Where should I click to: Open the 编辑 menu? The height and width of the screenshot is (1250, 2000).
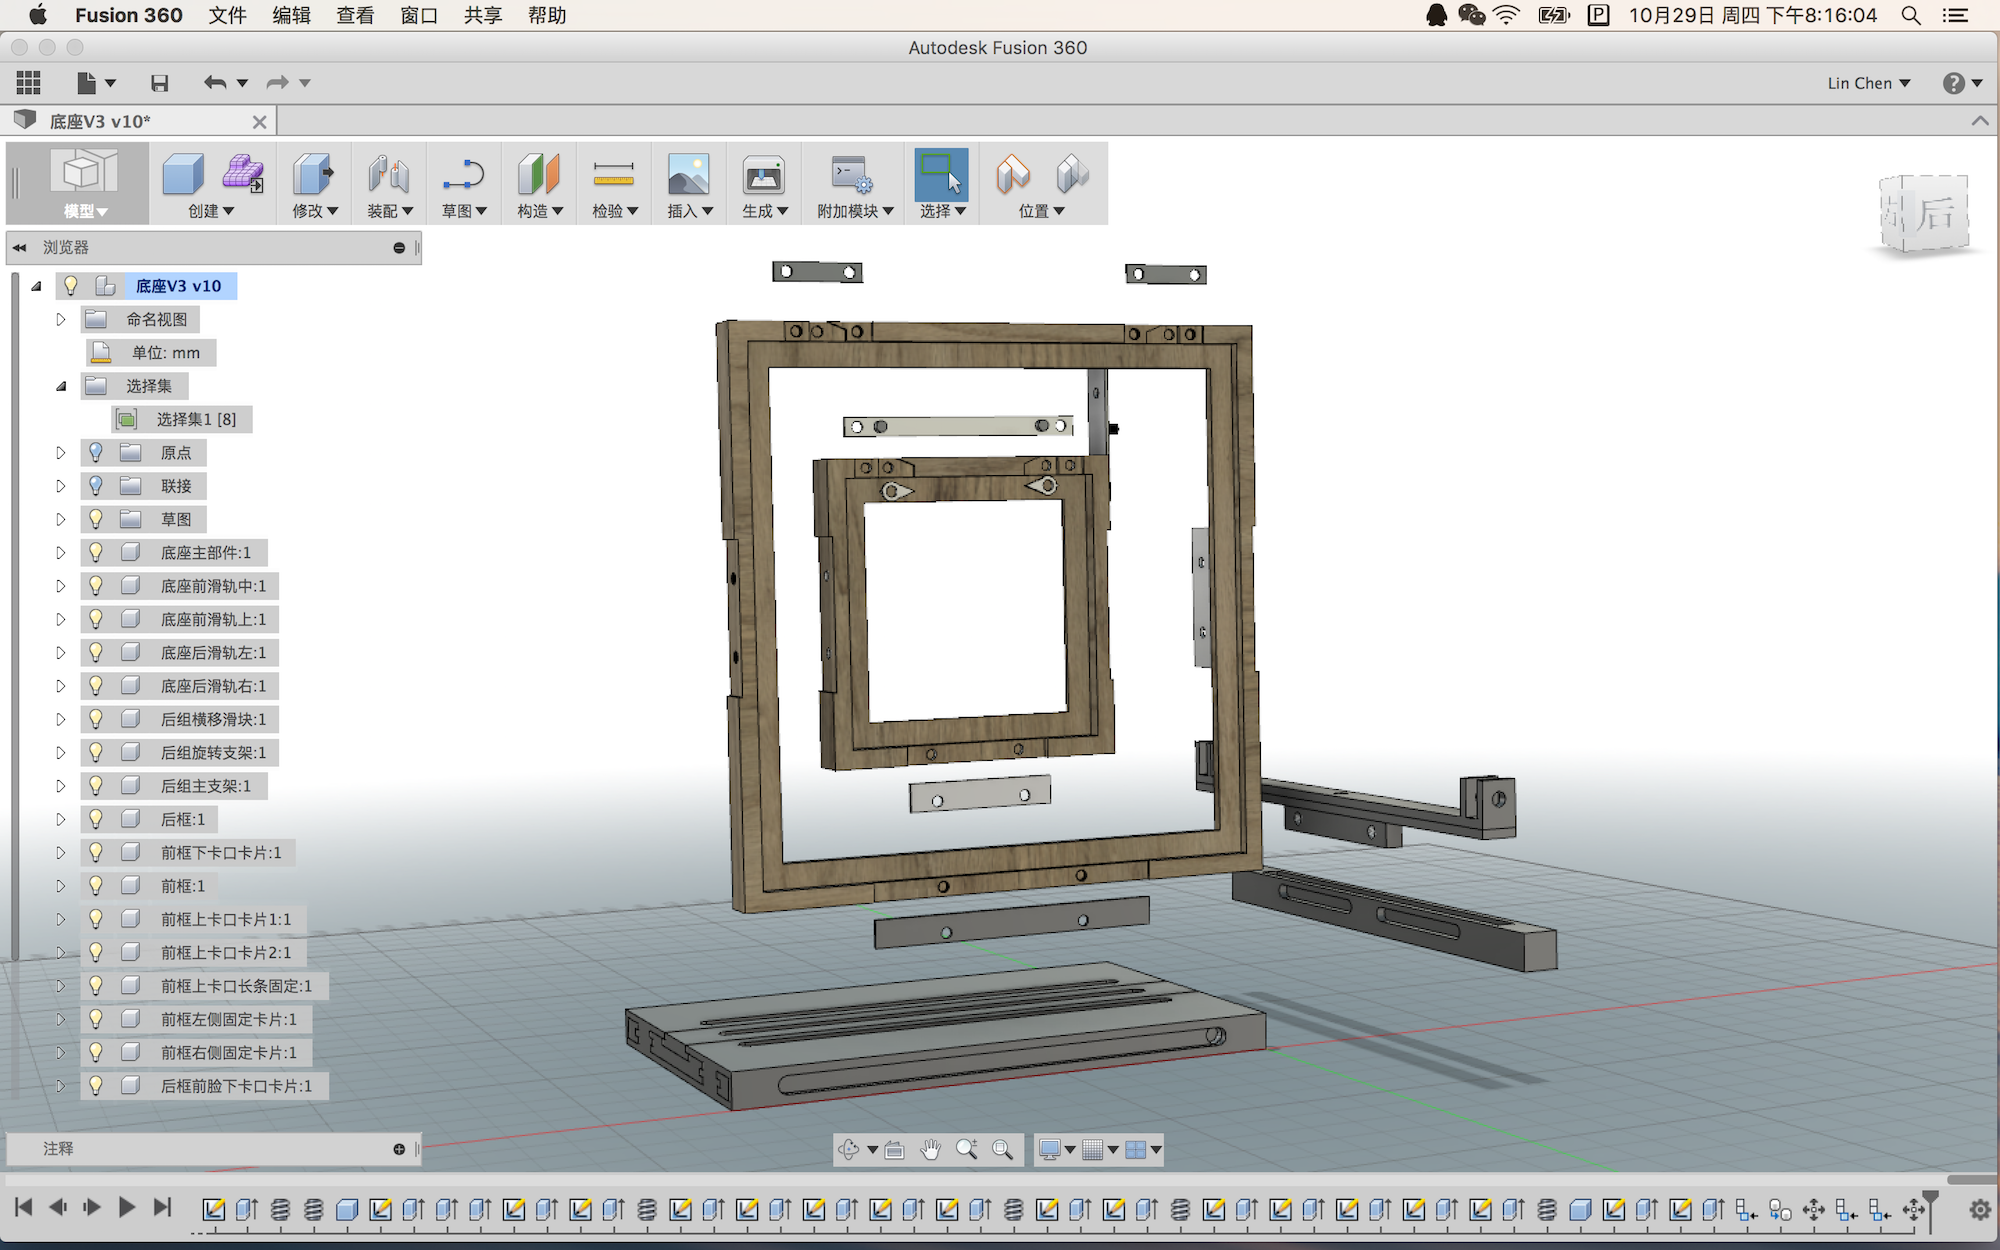[291, 15]
